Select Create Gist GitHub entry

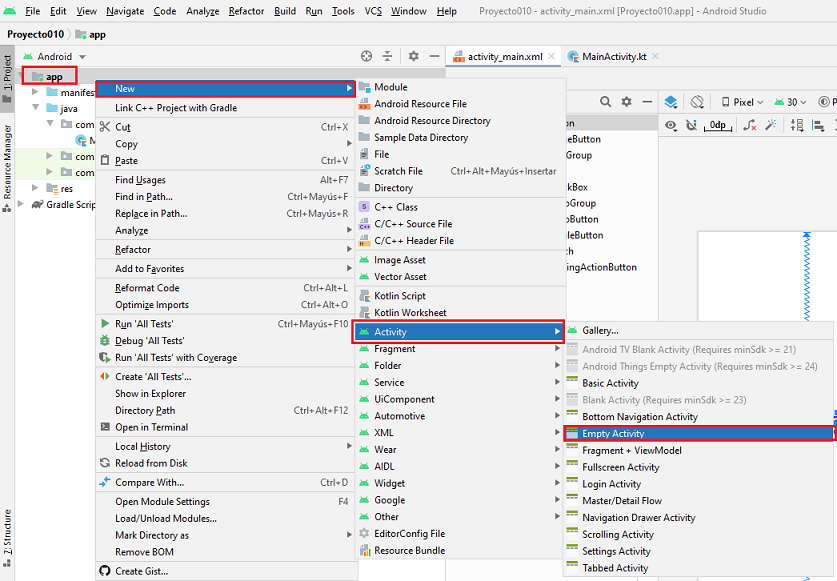(x=225, y=571)
